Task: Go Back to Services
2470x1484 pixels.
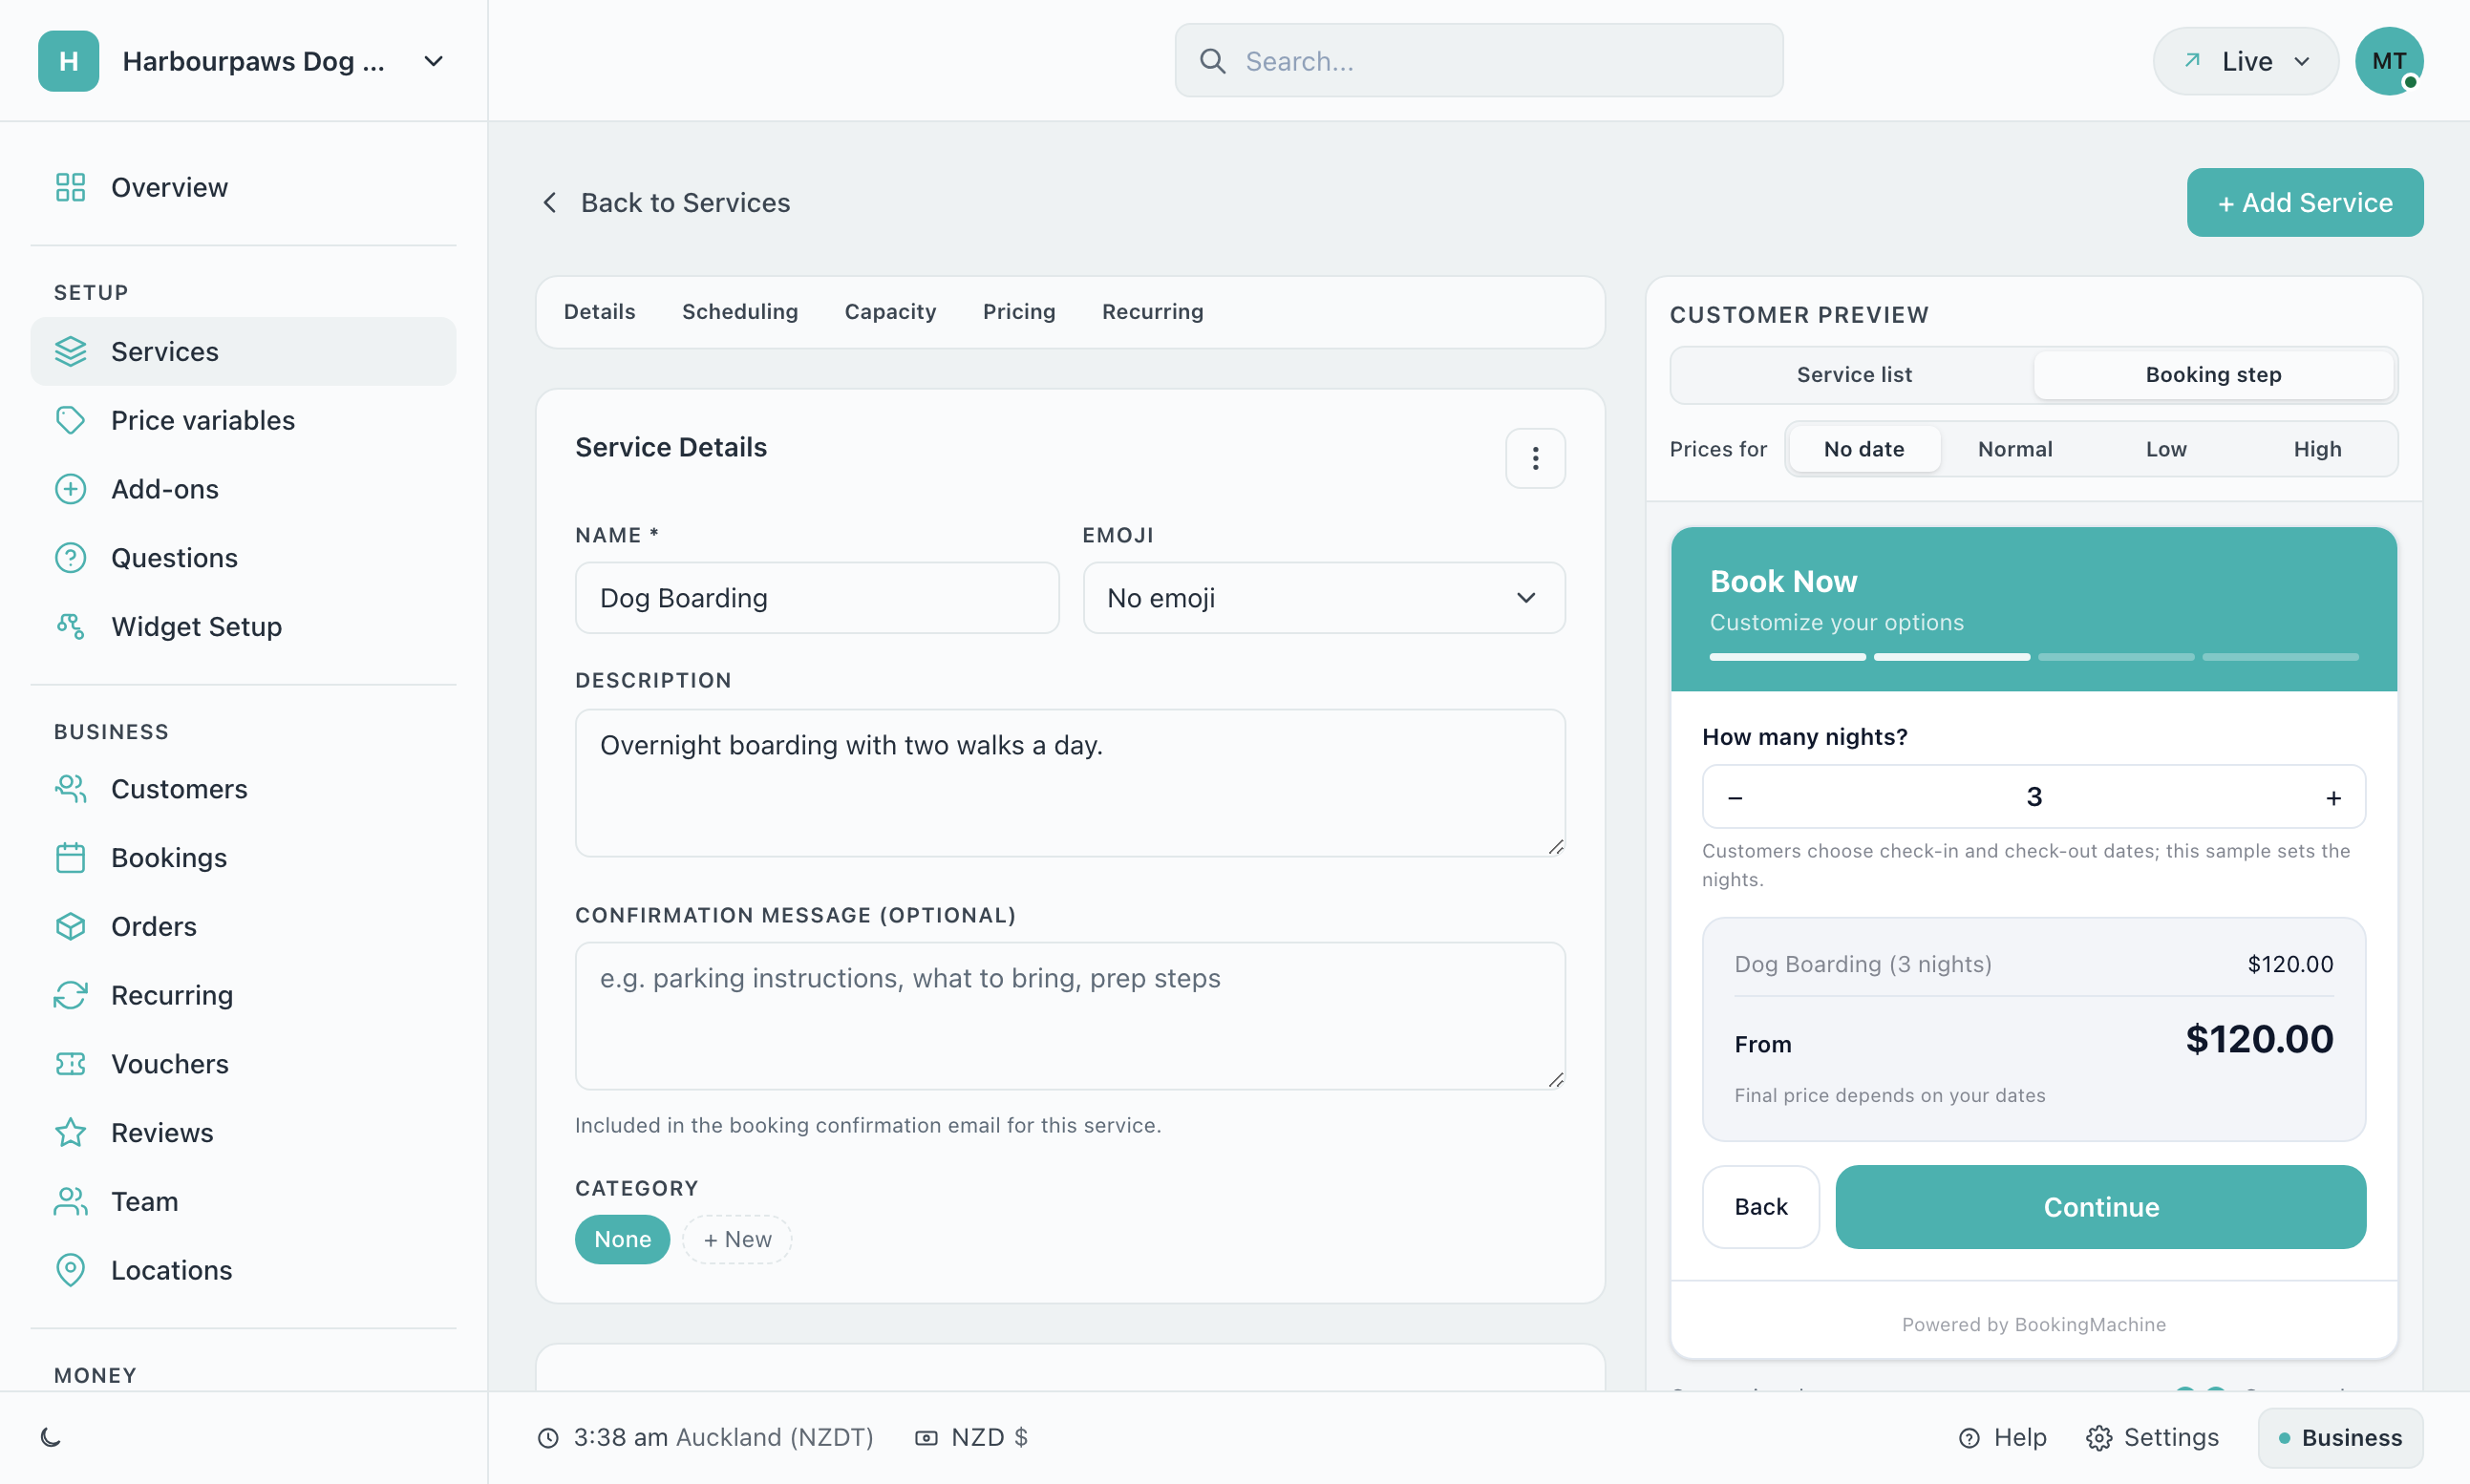Action: pos(666,202)
